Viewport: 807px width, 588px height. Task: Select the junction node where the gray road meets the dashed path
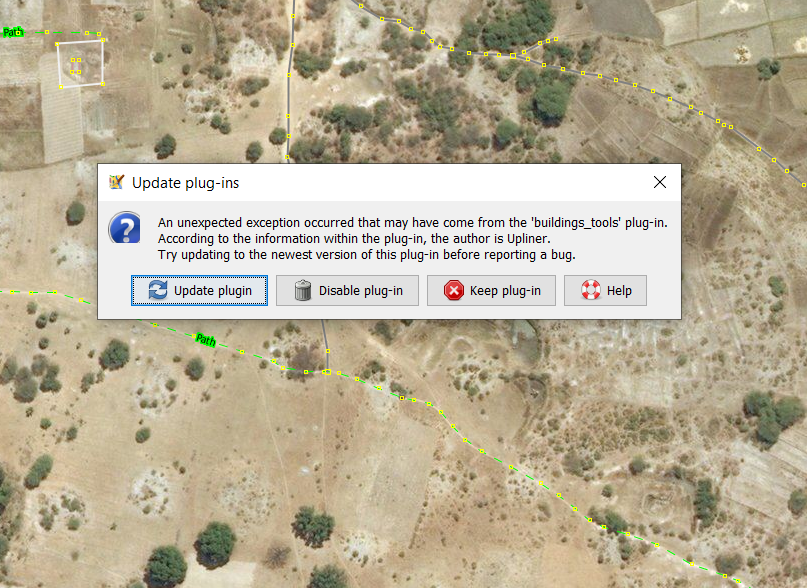coord(327,372)
